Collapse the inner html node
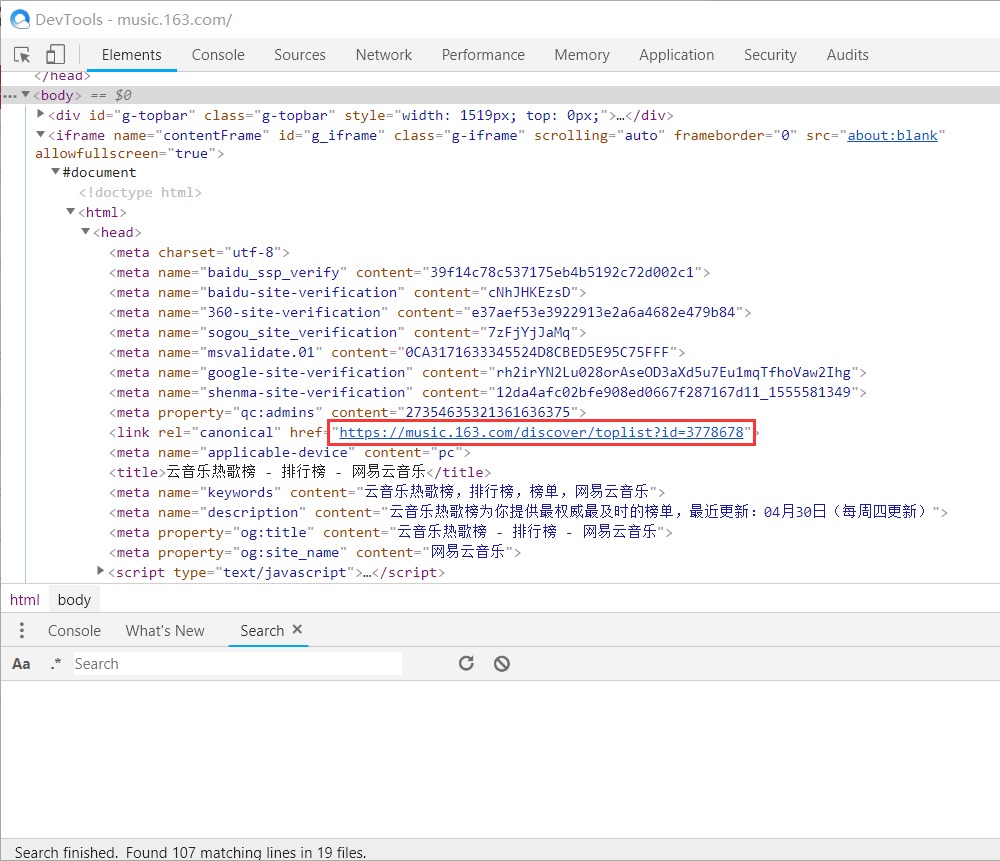This screenshot has width=1000, height=861. 71,211
